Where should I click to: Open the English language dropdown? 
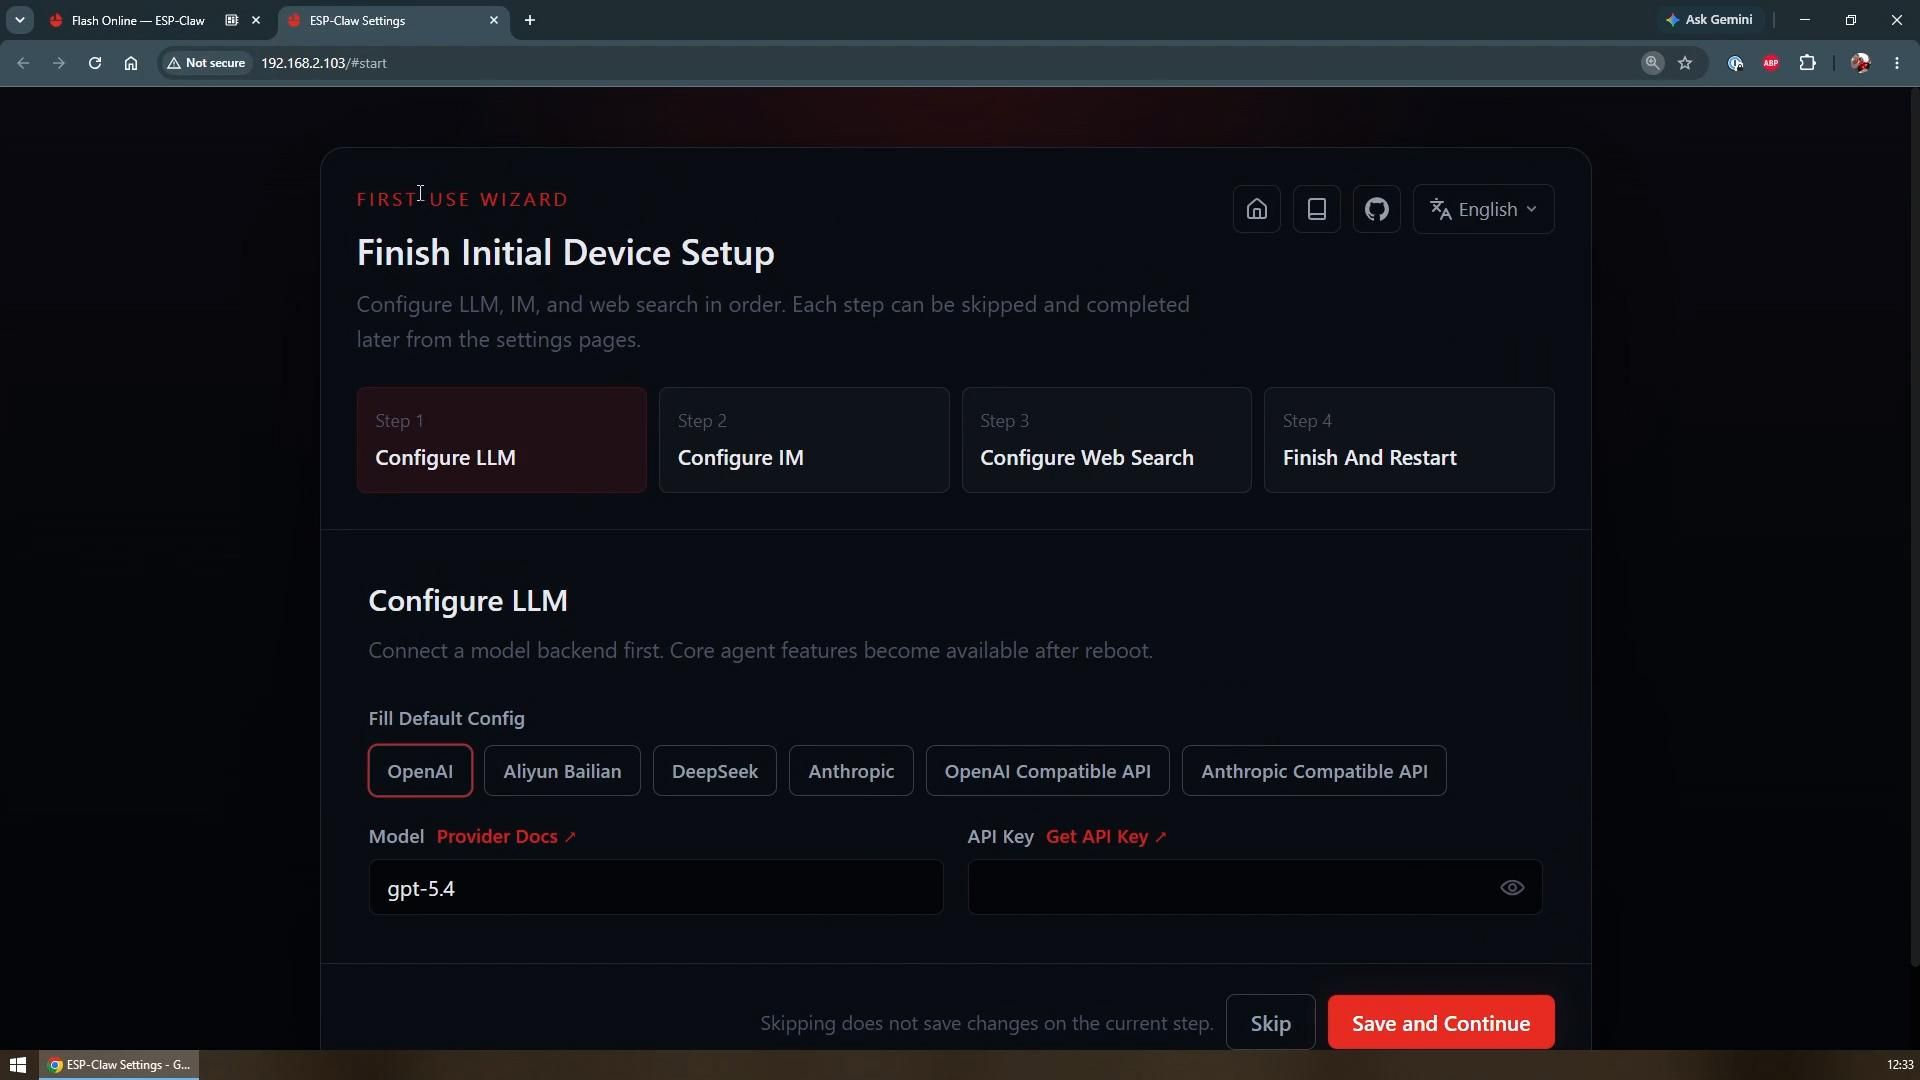[x=1483, y=209]
